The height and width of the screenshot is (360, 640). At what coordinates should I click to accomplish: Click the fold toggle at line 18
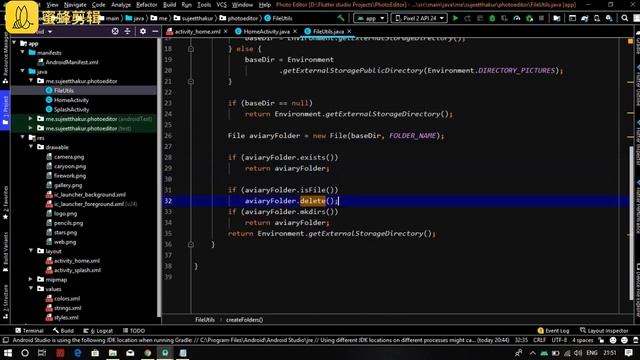[191, 49]
